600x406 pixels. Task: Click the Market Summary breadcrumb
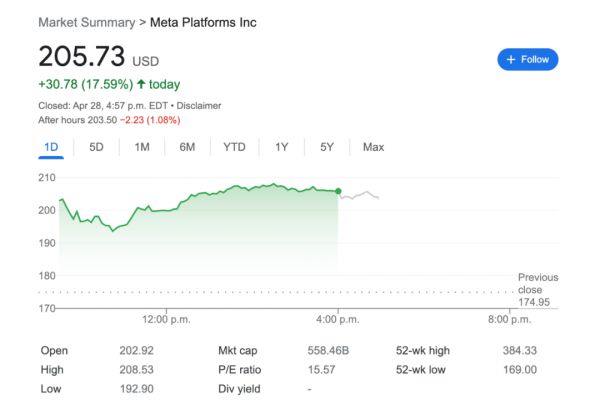click(x=84, y=22)
